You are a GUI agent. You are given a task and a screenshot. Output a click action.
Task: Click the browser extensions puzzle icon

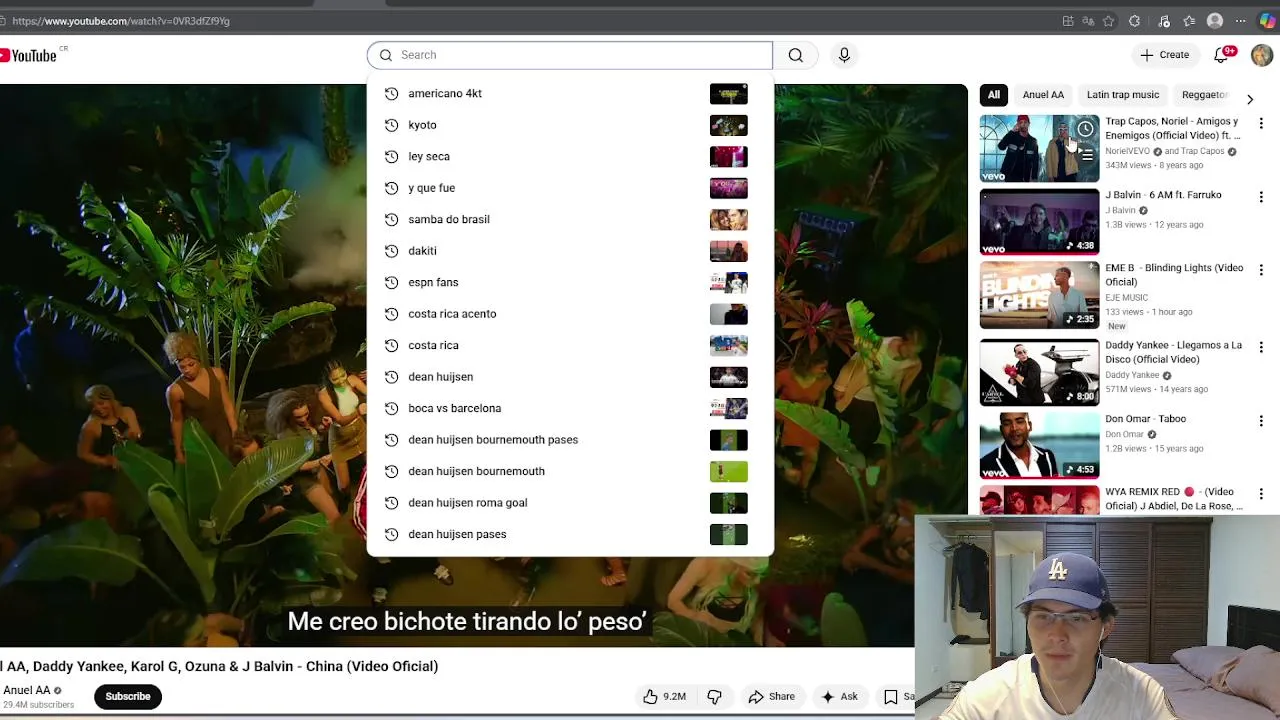[1134, 21]
